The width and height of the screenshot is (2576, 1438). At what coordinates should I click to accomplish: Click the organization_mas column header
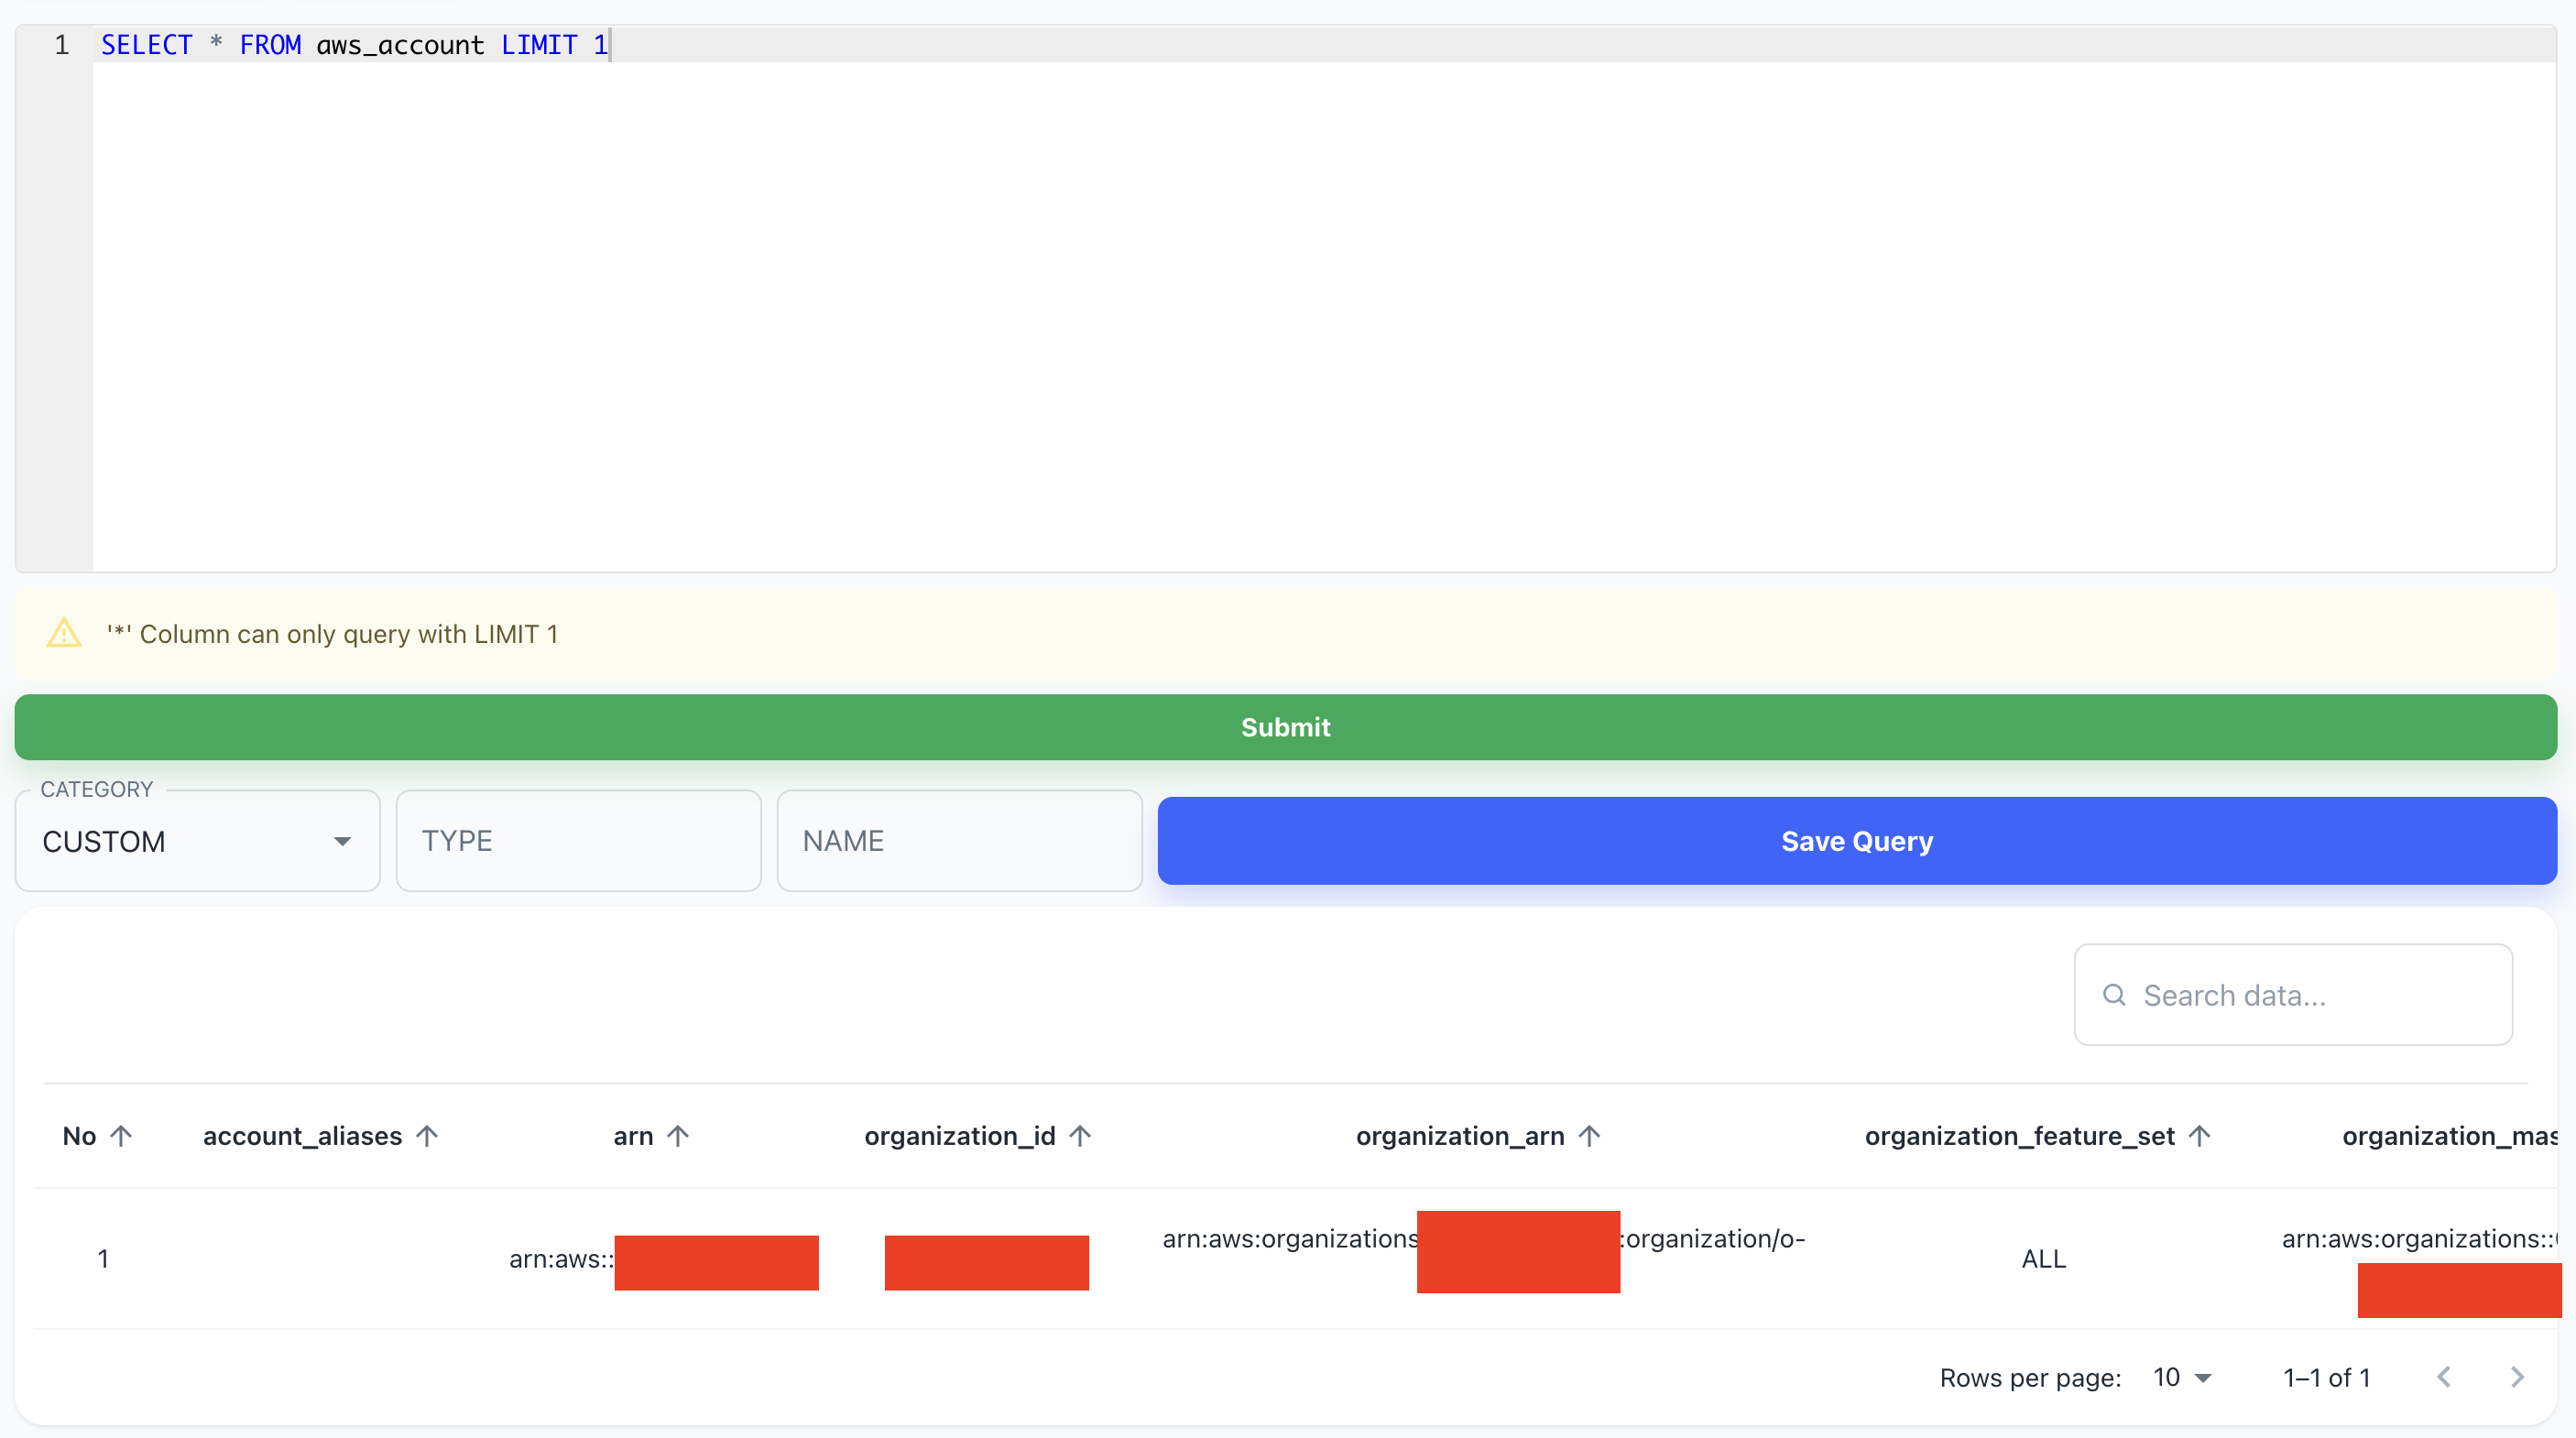point(2448,1136)
